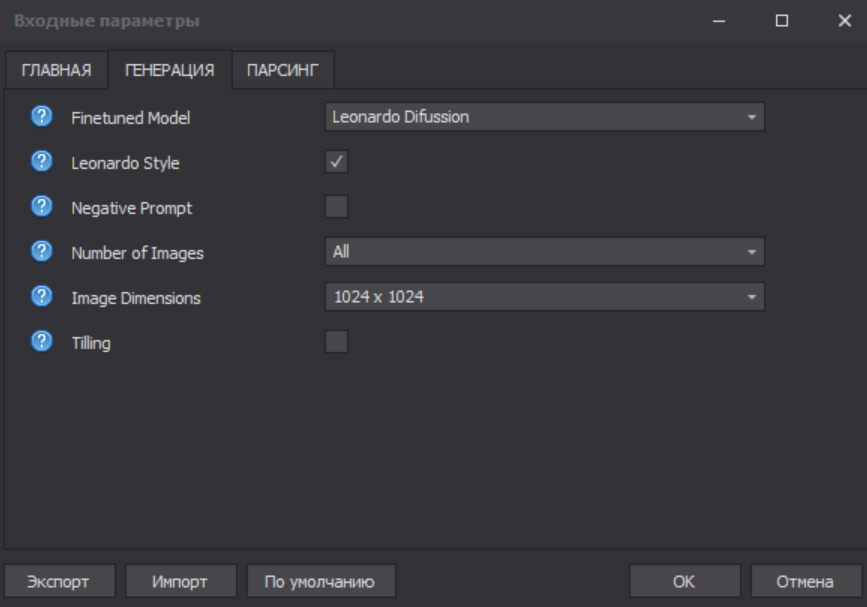Open the Image Dimensions dropdown
The height and width of the screenshot is (607, 867).
[x=545, y=297]
